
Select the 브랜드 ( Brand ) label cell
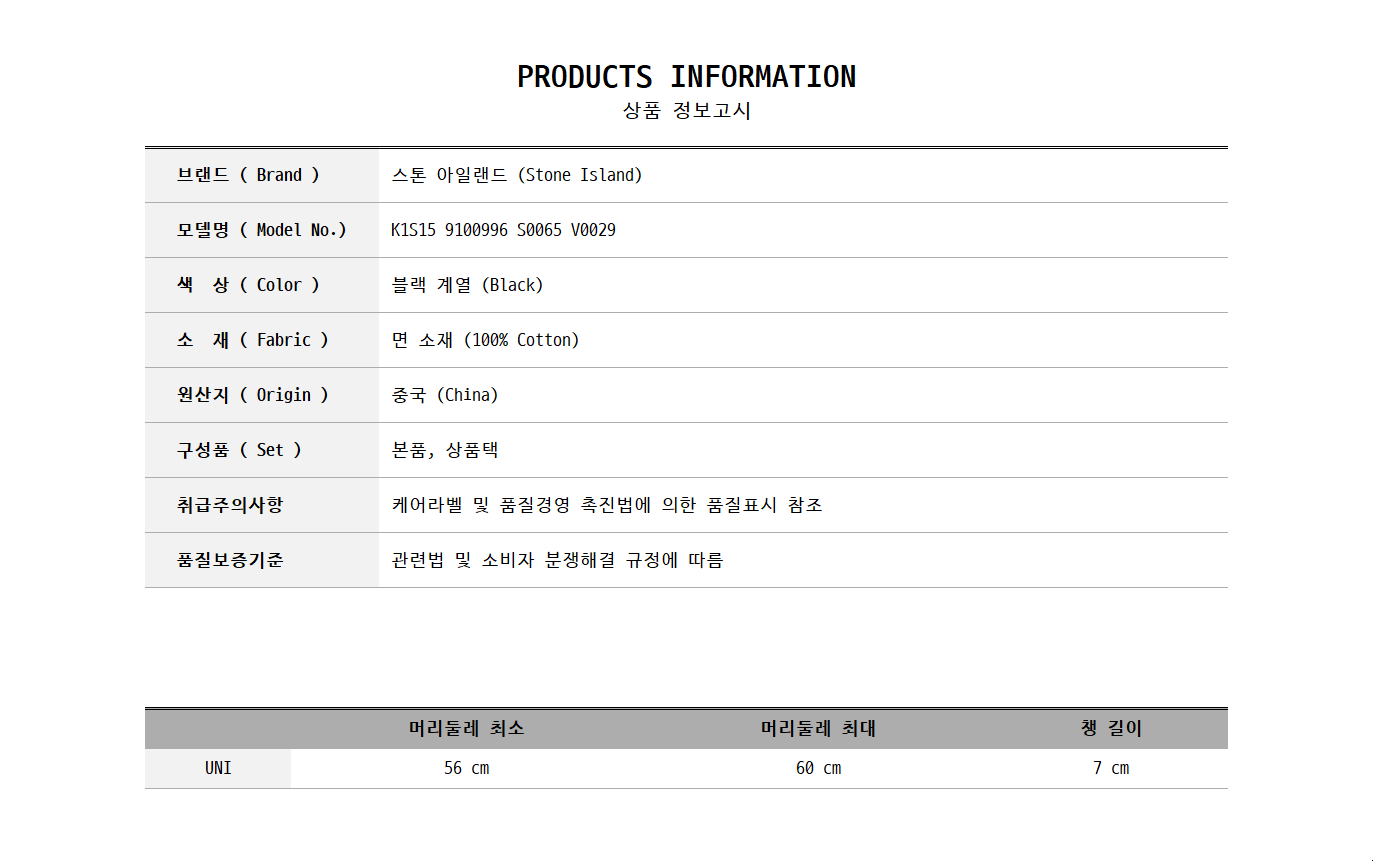click(249, 175)
